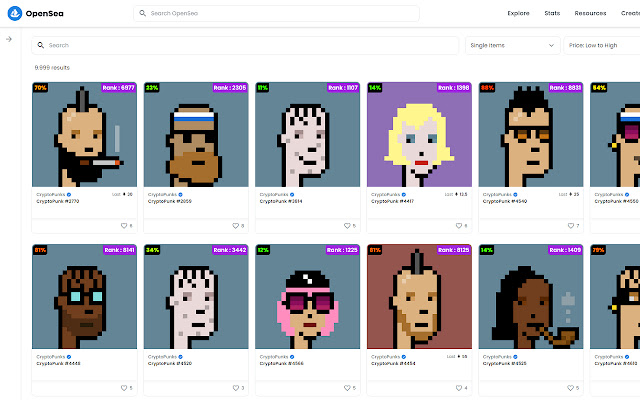Image resolution: width=640 pixels, height=400 pixels.
Task: Open the pale zombie punk image Rank 1107
Action: pyautogui.click(x=308, y=135)
